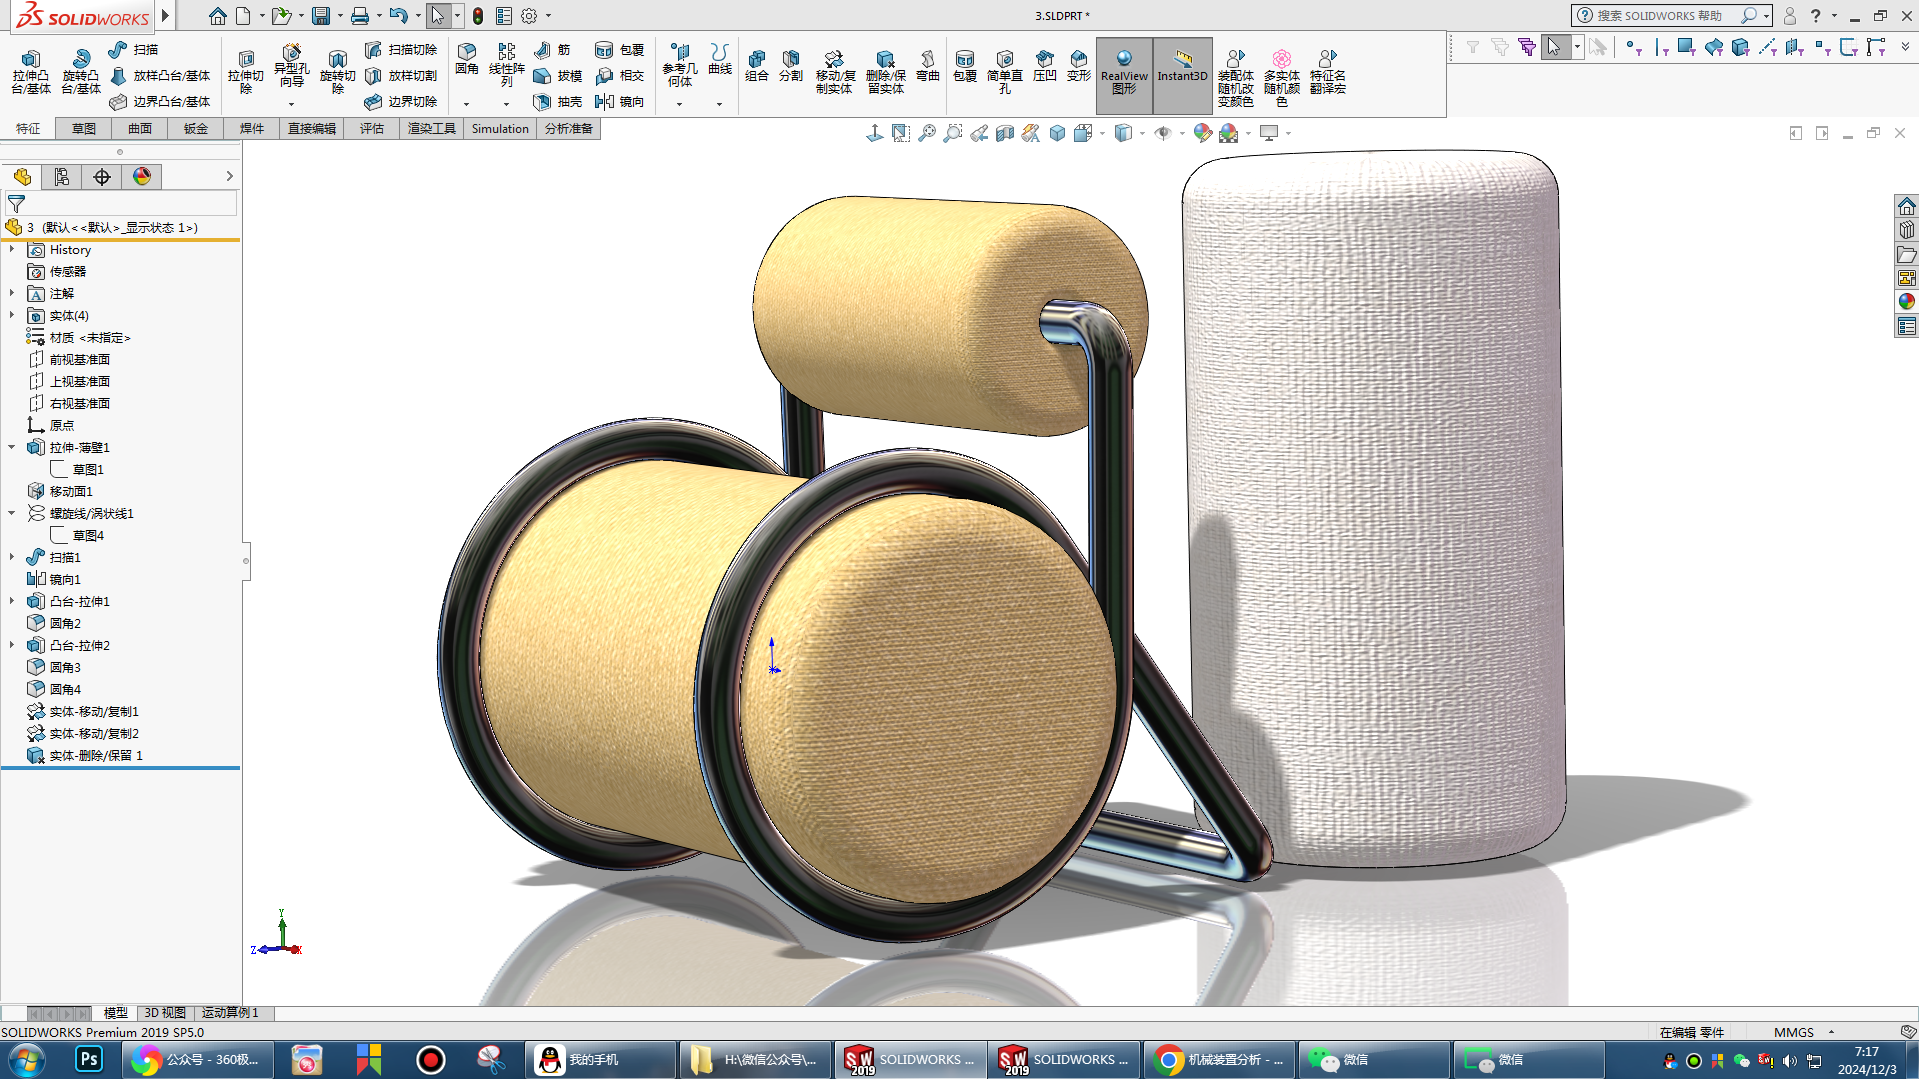The width and height of the screenshot is (1919, 1079).
Task: Open the 运动算例 1 motion study tab
Action: pyautogui.click(x=231, y=1013)
